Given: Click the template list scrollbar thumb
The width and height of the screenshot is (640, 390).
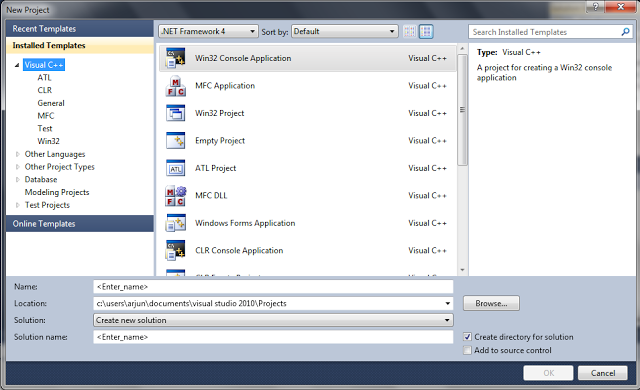Looking at the screenshot, I should 462,110.
